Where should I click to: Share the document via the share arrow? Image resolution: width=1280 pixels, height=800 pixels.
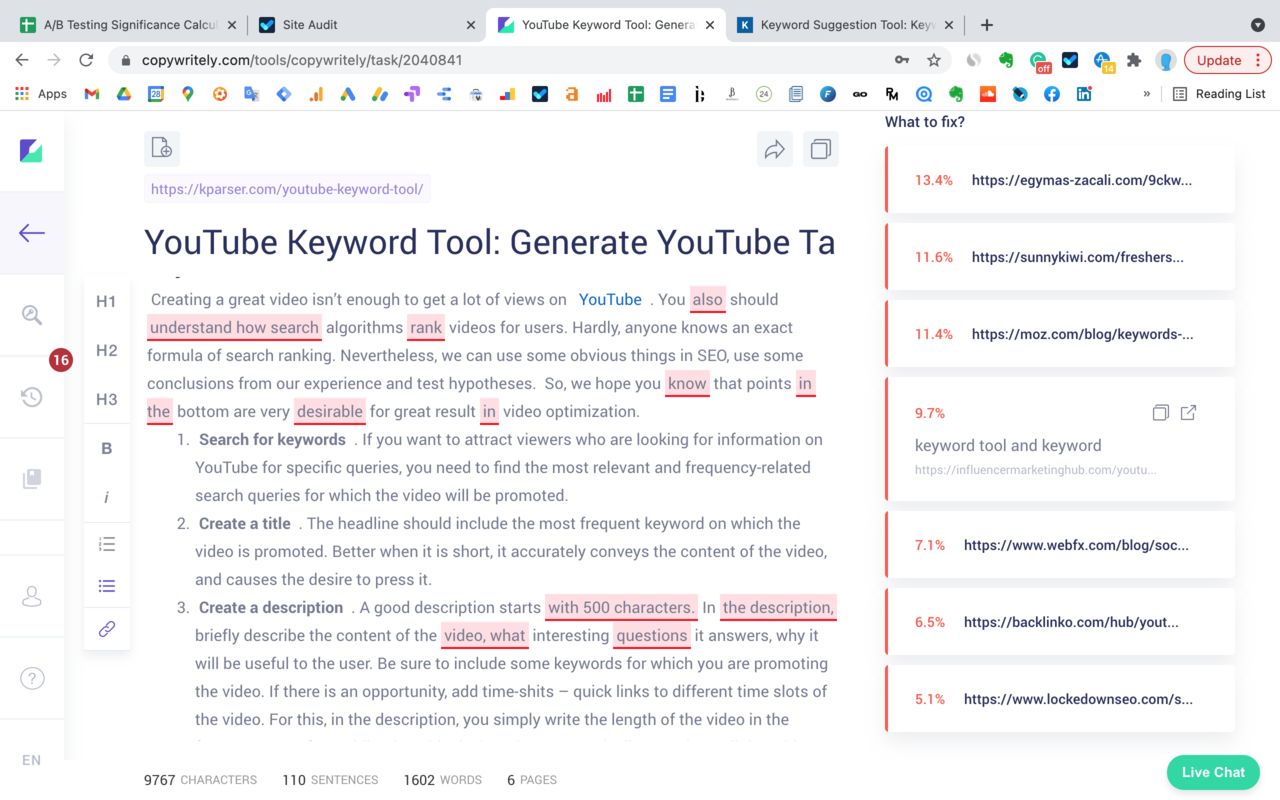(774, 148)
